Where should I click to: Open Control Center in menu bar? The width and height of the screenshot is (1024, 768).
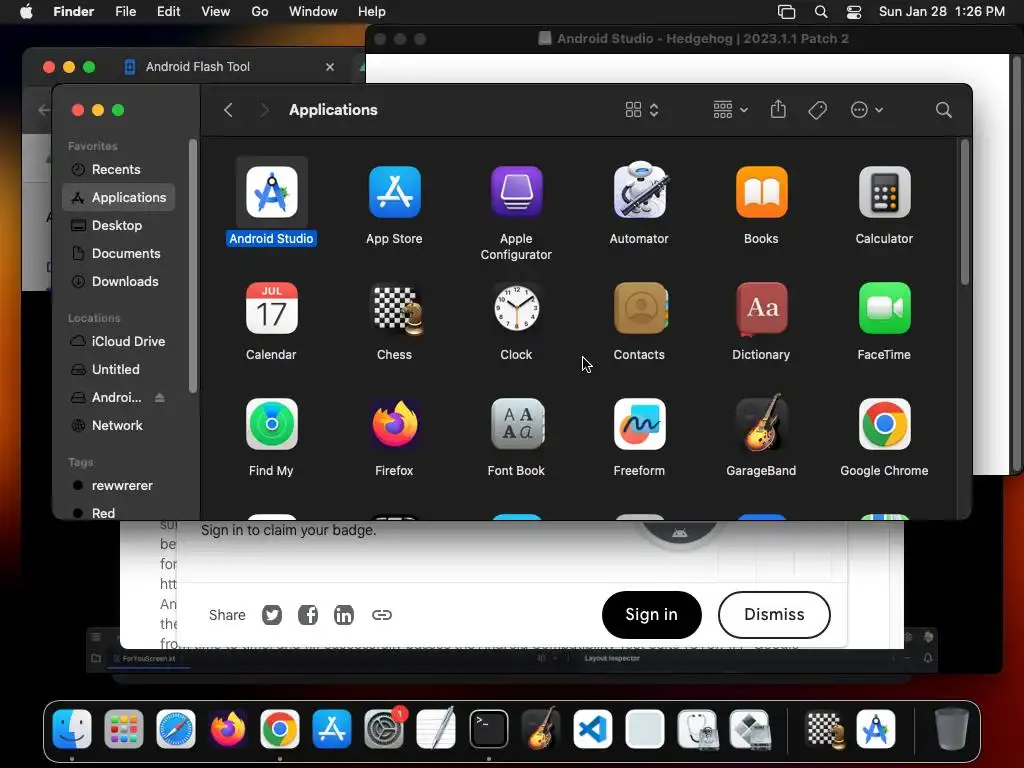[x=854, y=12]
